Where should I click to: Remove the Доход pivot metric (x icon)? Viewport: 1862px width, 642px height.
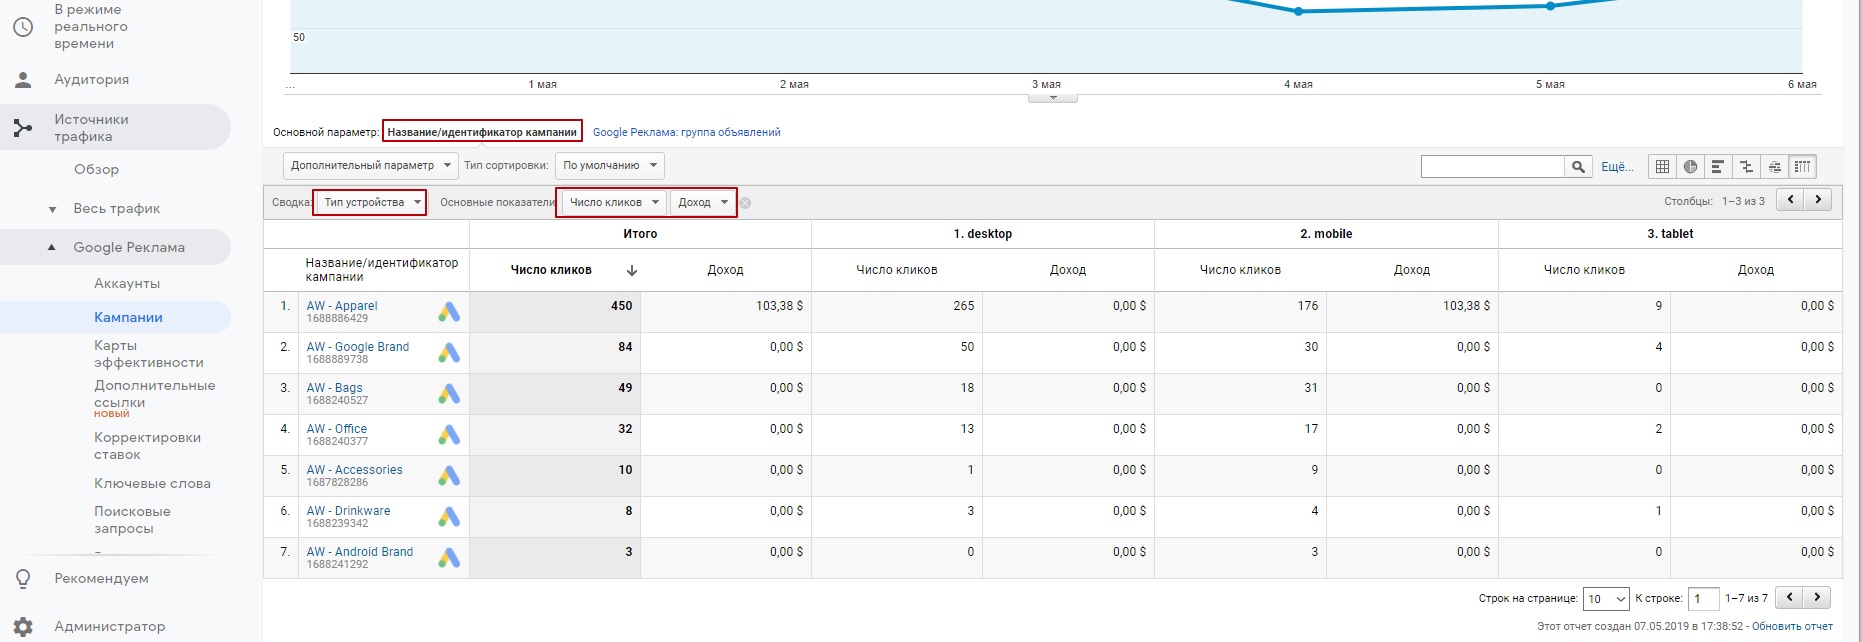coord(745,203)
